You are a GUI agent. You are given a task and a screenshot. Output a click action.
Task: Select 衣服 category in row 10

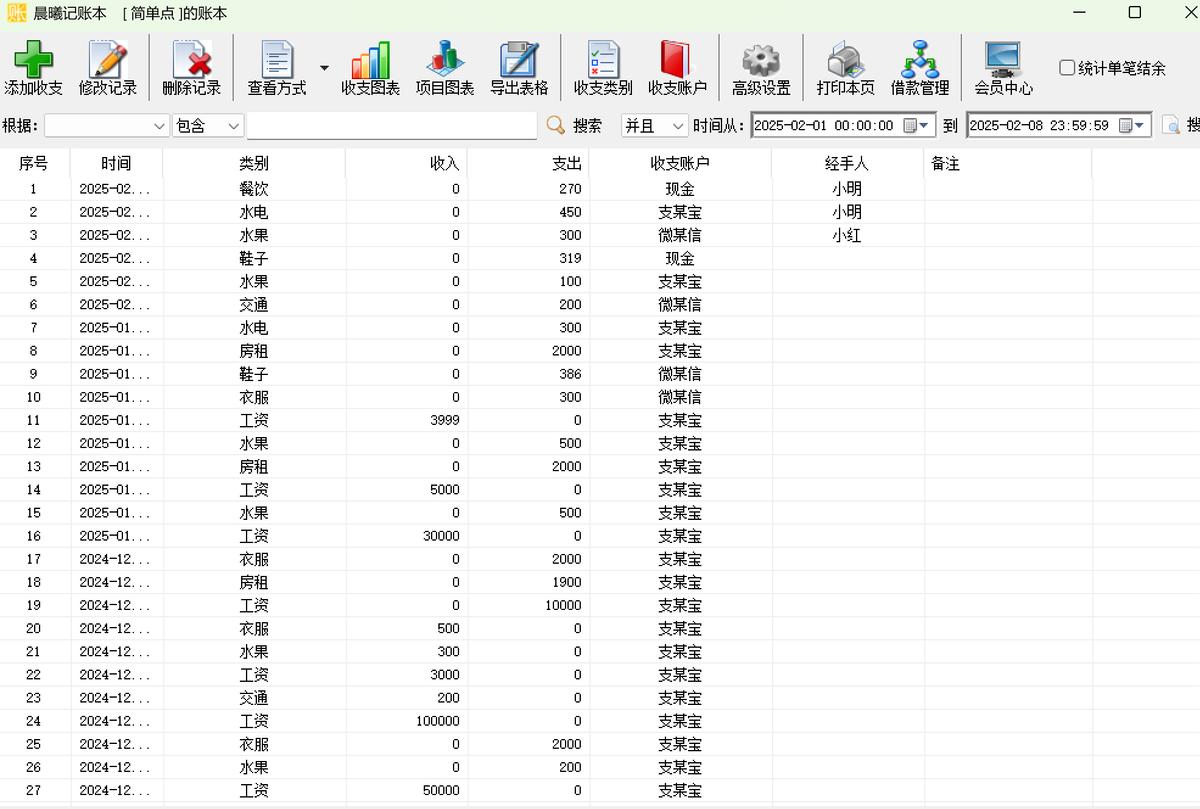[254, 397]
